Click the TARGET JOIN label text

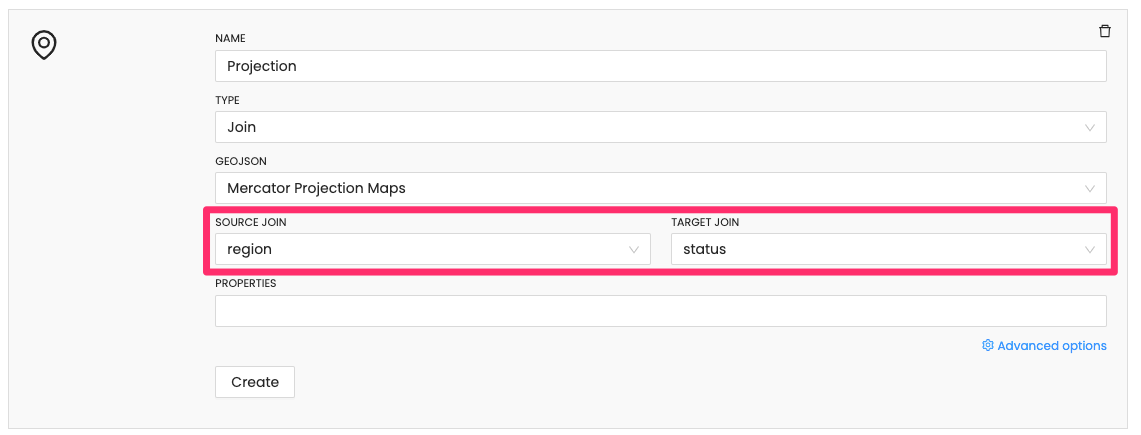point(705,222)
